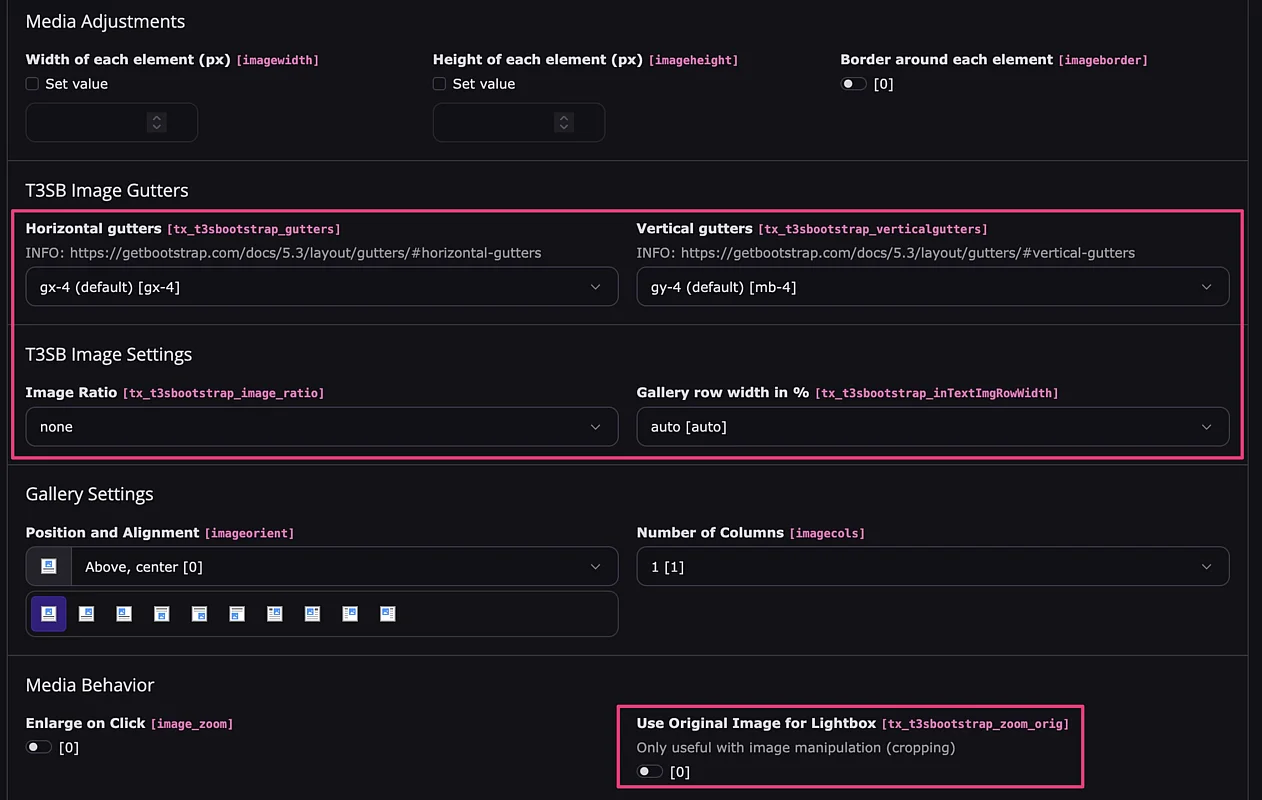Check 'Set value' for element width
Screen dimensions: 1262x800
coord(33,84)
